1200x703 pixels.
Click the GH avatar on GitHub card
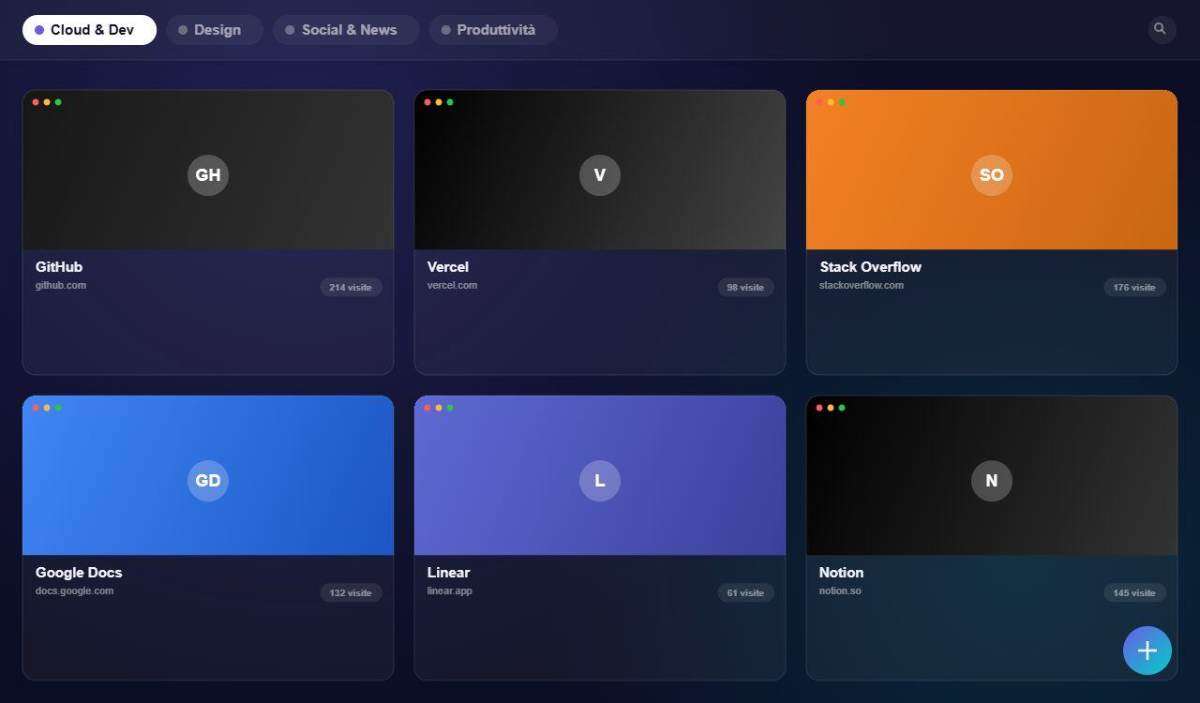pos(208,175)
